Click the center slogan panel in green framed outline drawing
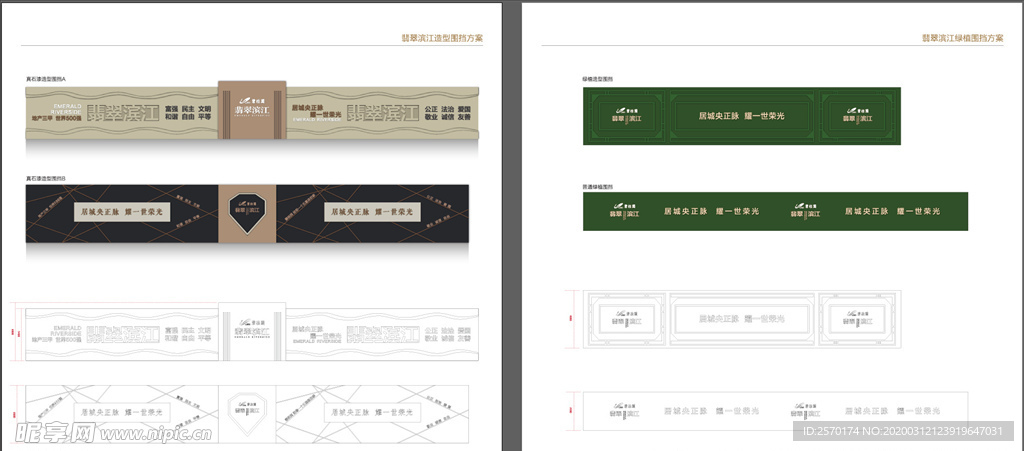The width and height of the screenshot is (1024, 451). point(741,319)
